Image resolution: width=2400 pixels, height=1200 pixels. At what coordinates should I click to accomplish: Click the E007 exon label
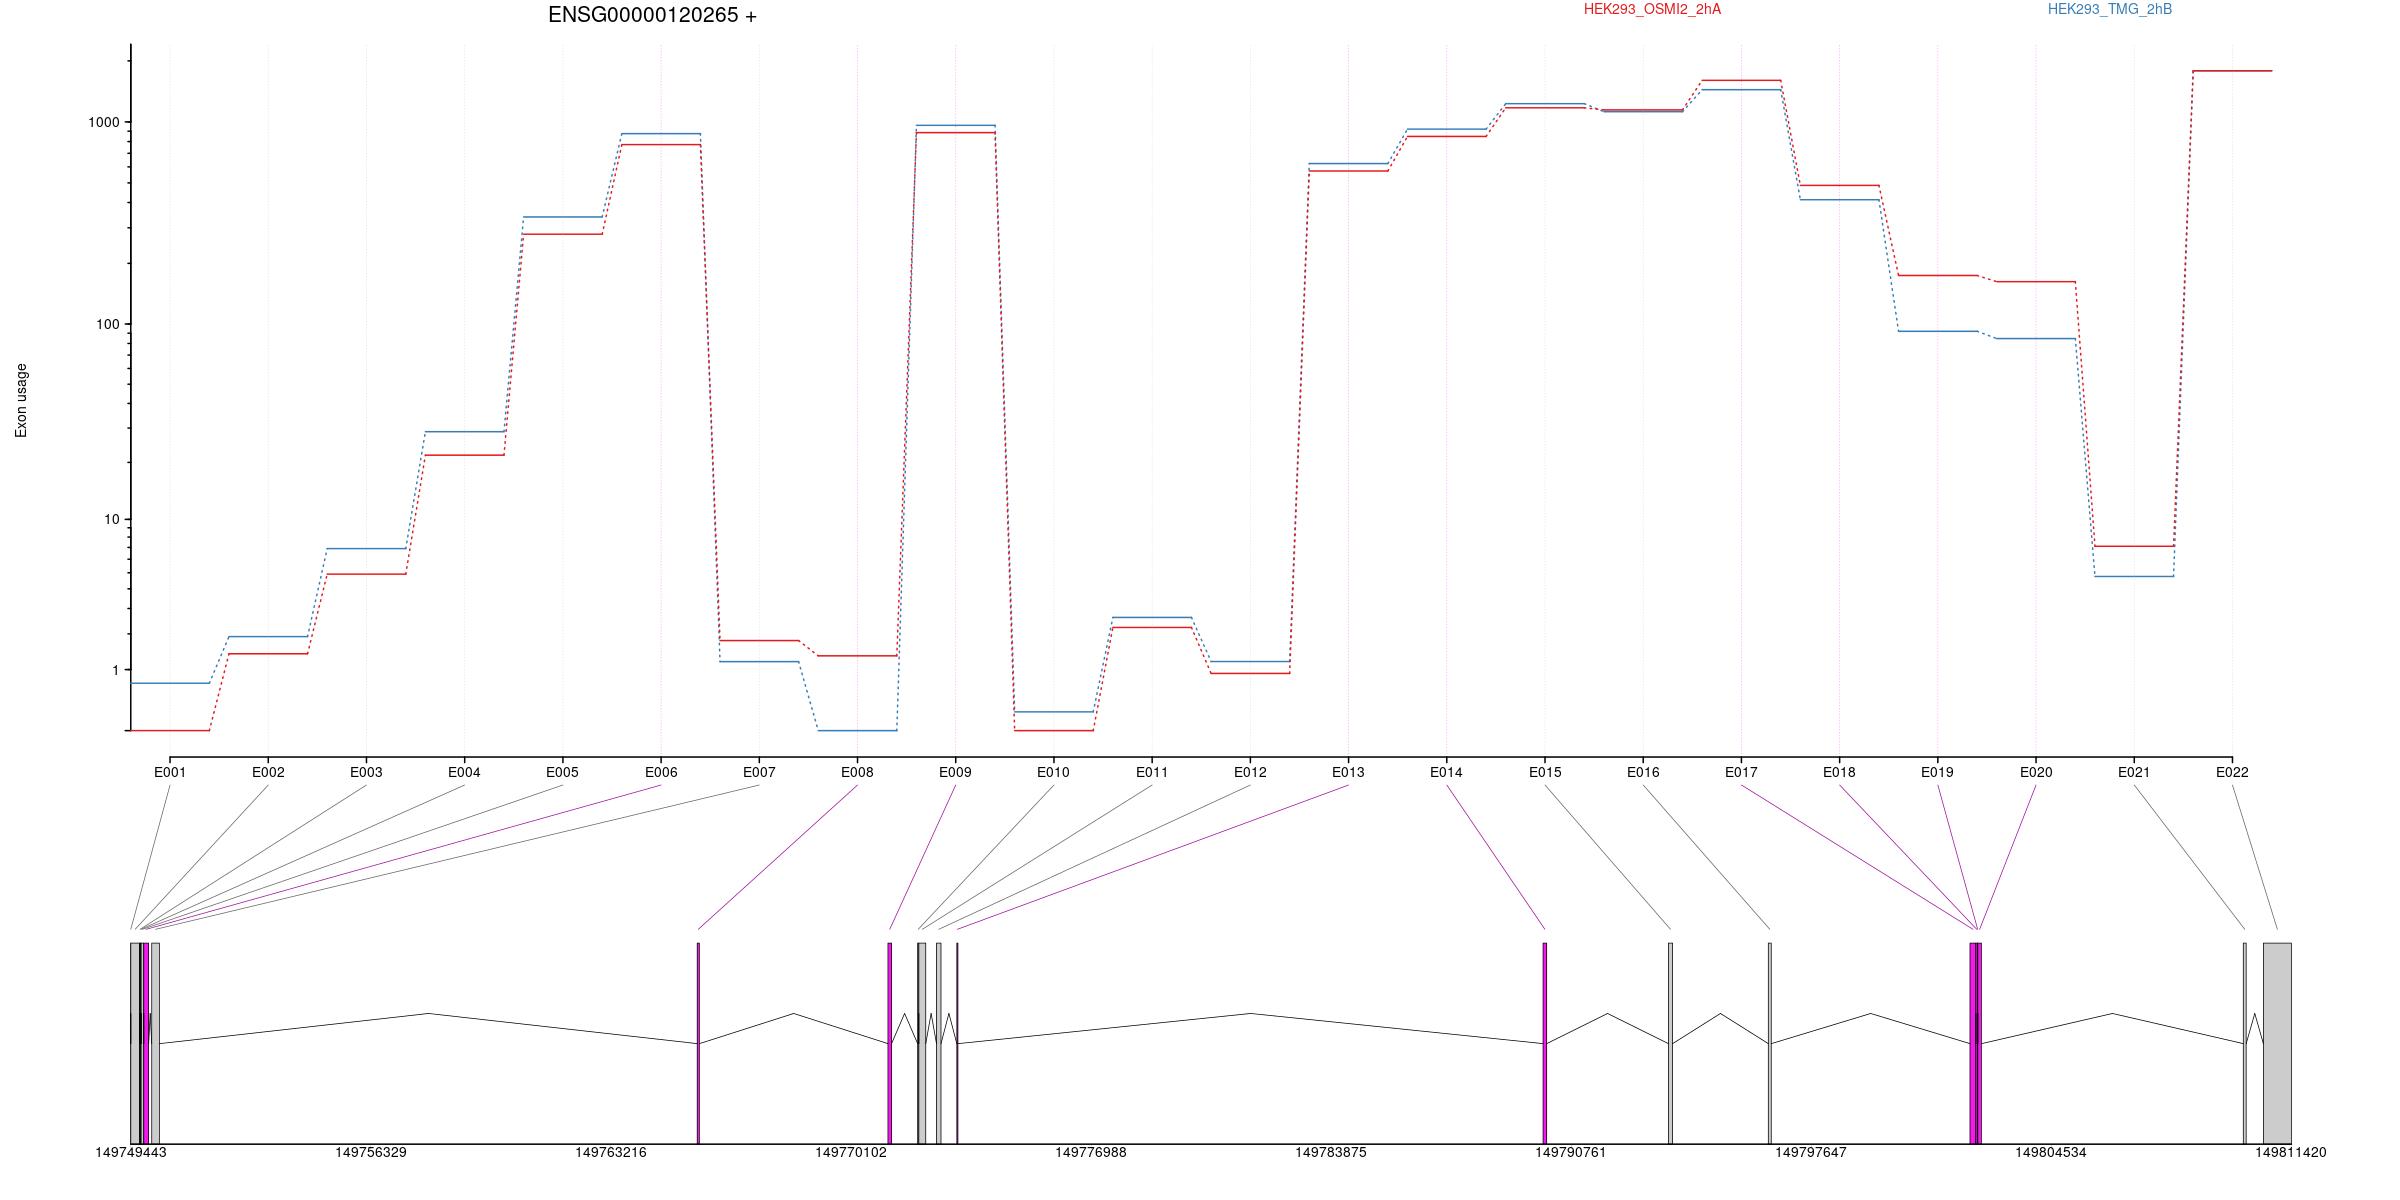tap(759, 772)
